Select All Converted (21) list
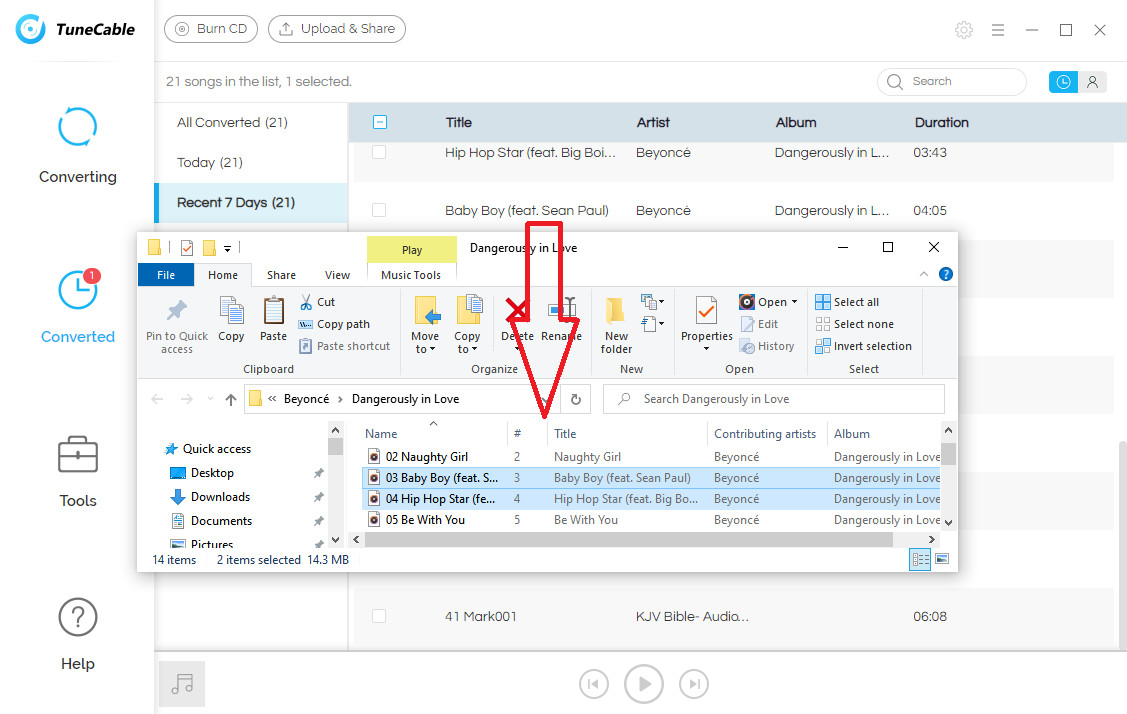 232,122
